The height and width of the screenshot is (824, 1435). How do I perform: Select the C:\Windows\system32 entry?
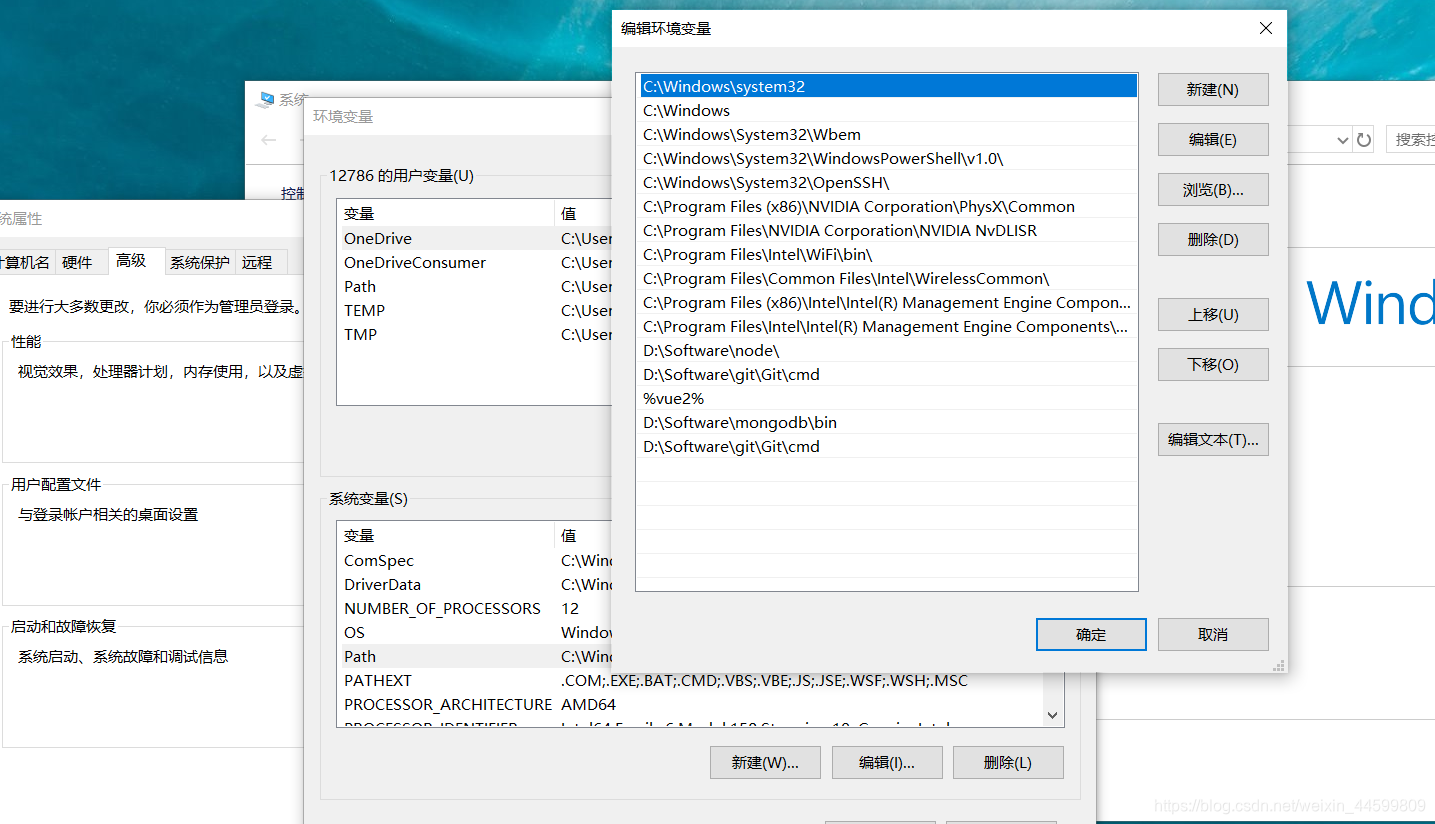pyautogui.click(x=888, y=86)
